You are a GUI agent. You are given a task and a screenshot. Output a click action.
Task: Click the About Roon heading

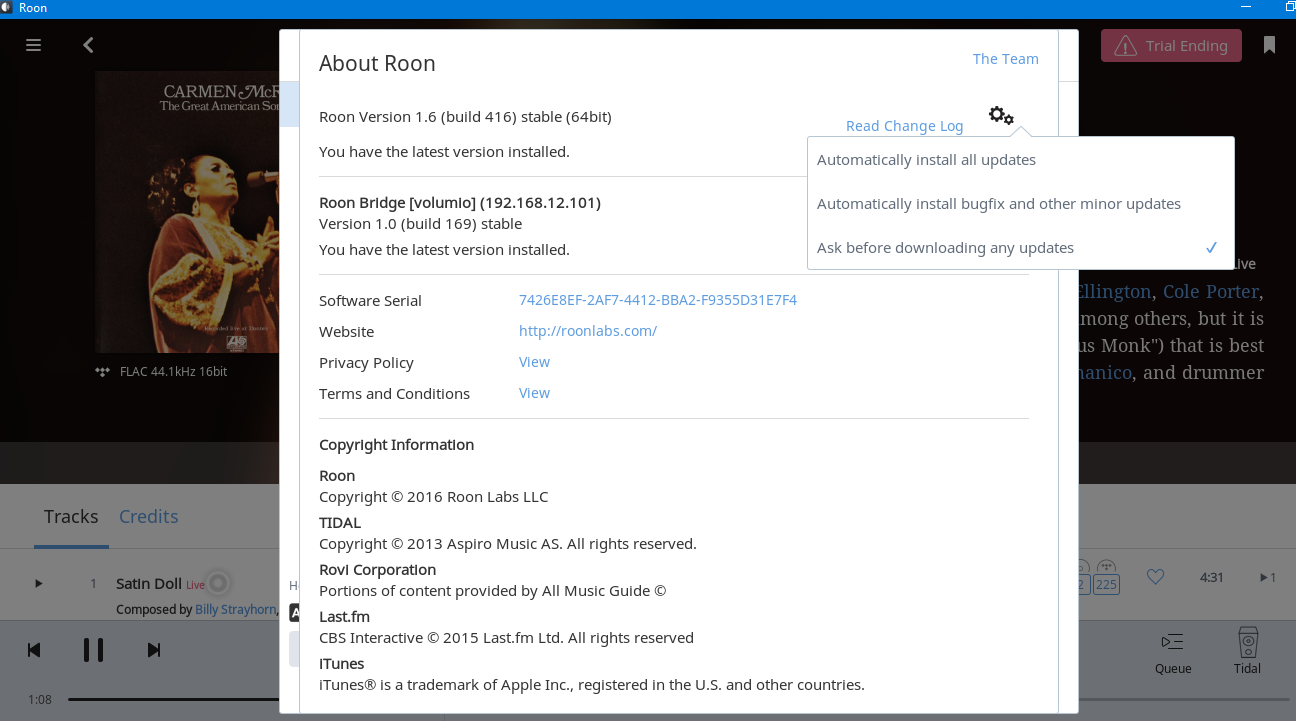[377, 64]
